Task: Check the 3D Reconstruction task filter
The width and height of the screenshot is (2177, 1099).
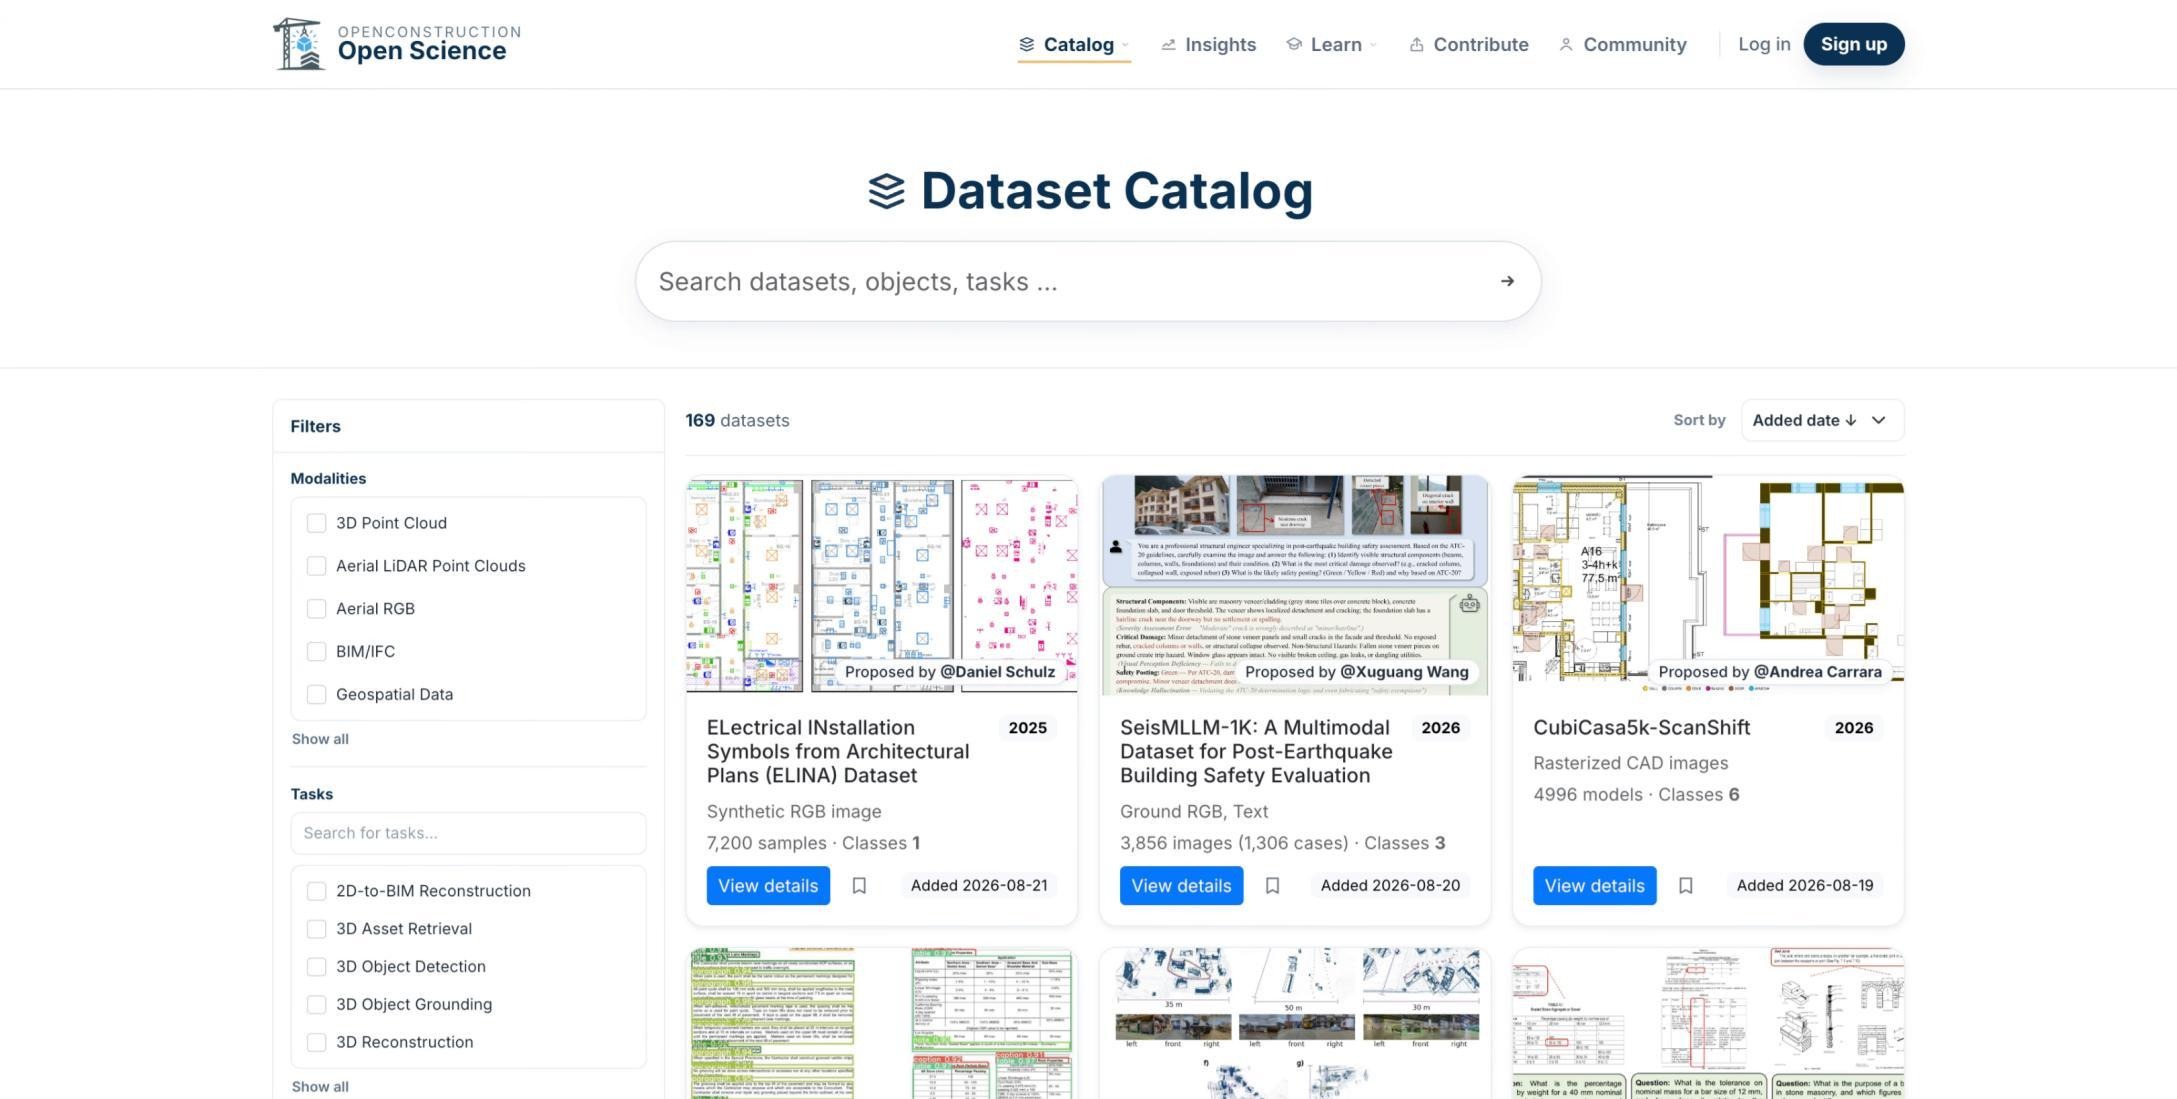Action: point(316,1042)
